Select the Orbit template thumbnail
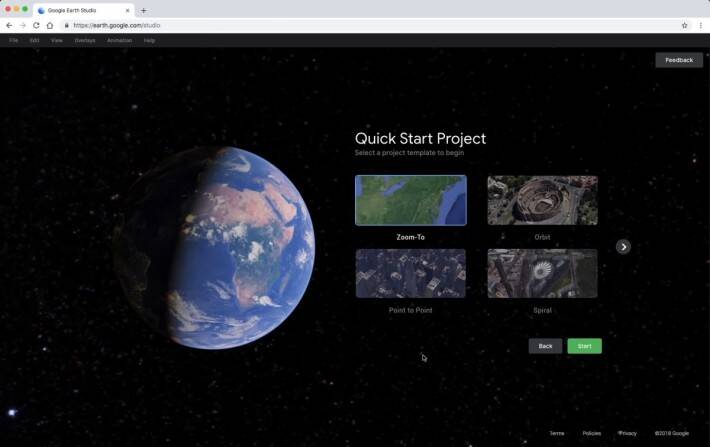Viewport: 710px width, 447px height. [542, 200]
